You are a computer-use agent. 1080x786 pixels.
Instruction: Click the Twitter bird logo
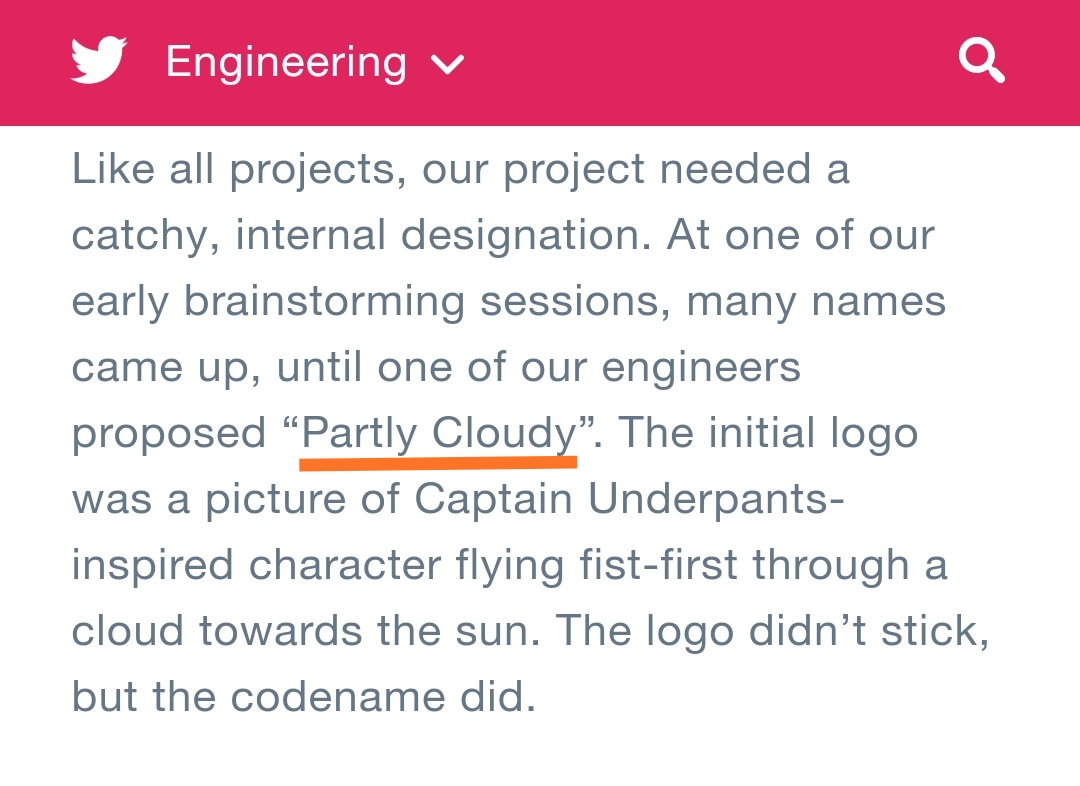(98, 61)
